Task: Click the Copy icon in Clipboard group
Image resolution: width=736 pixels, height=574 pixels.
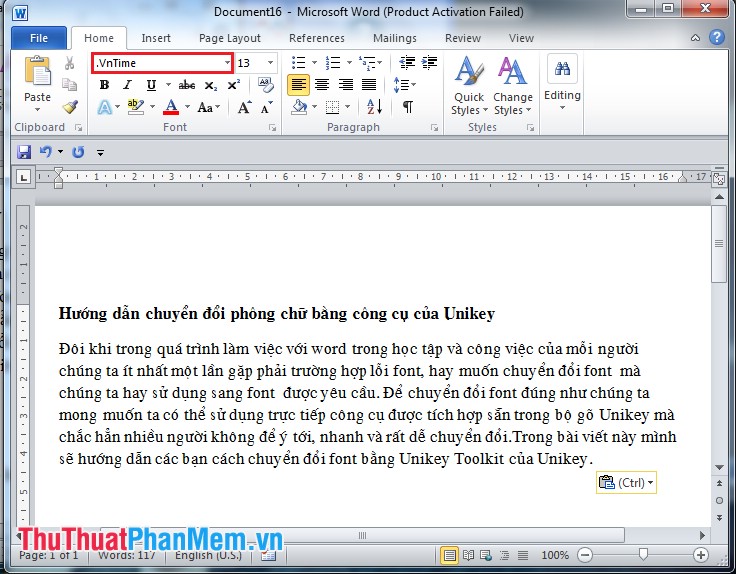Action: click(69, 84)
